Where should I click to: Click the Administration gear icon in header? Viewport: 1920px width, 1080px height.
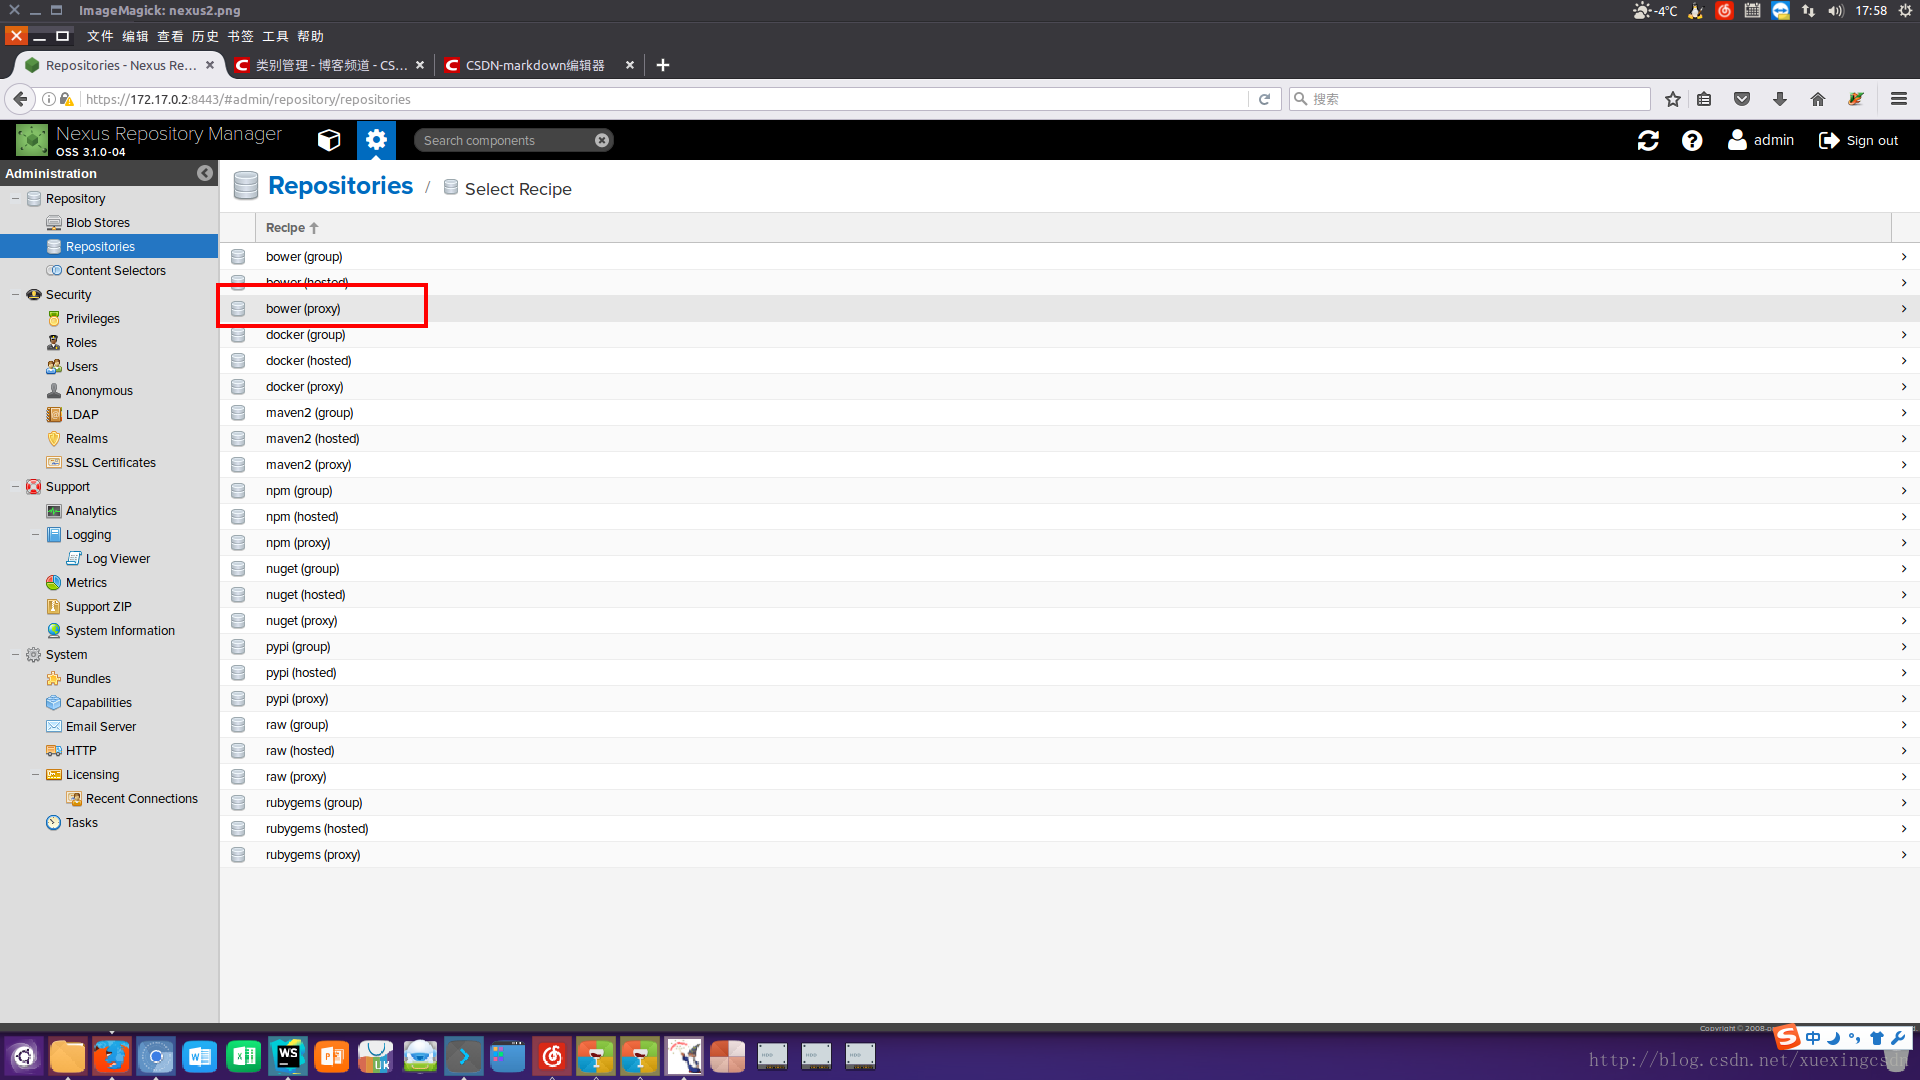(376, 140)
